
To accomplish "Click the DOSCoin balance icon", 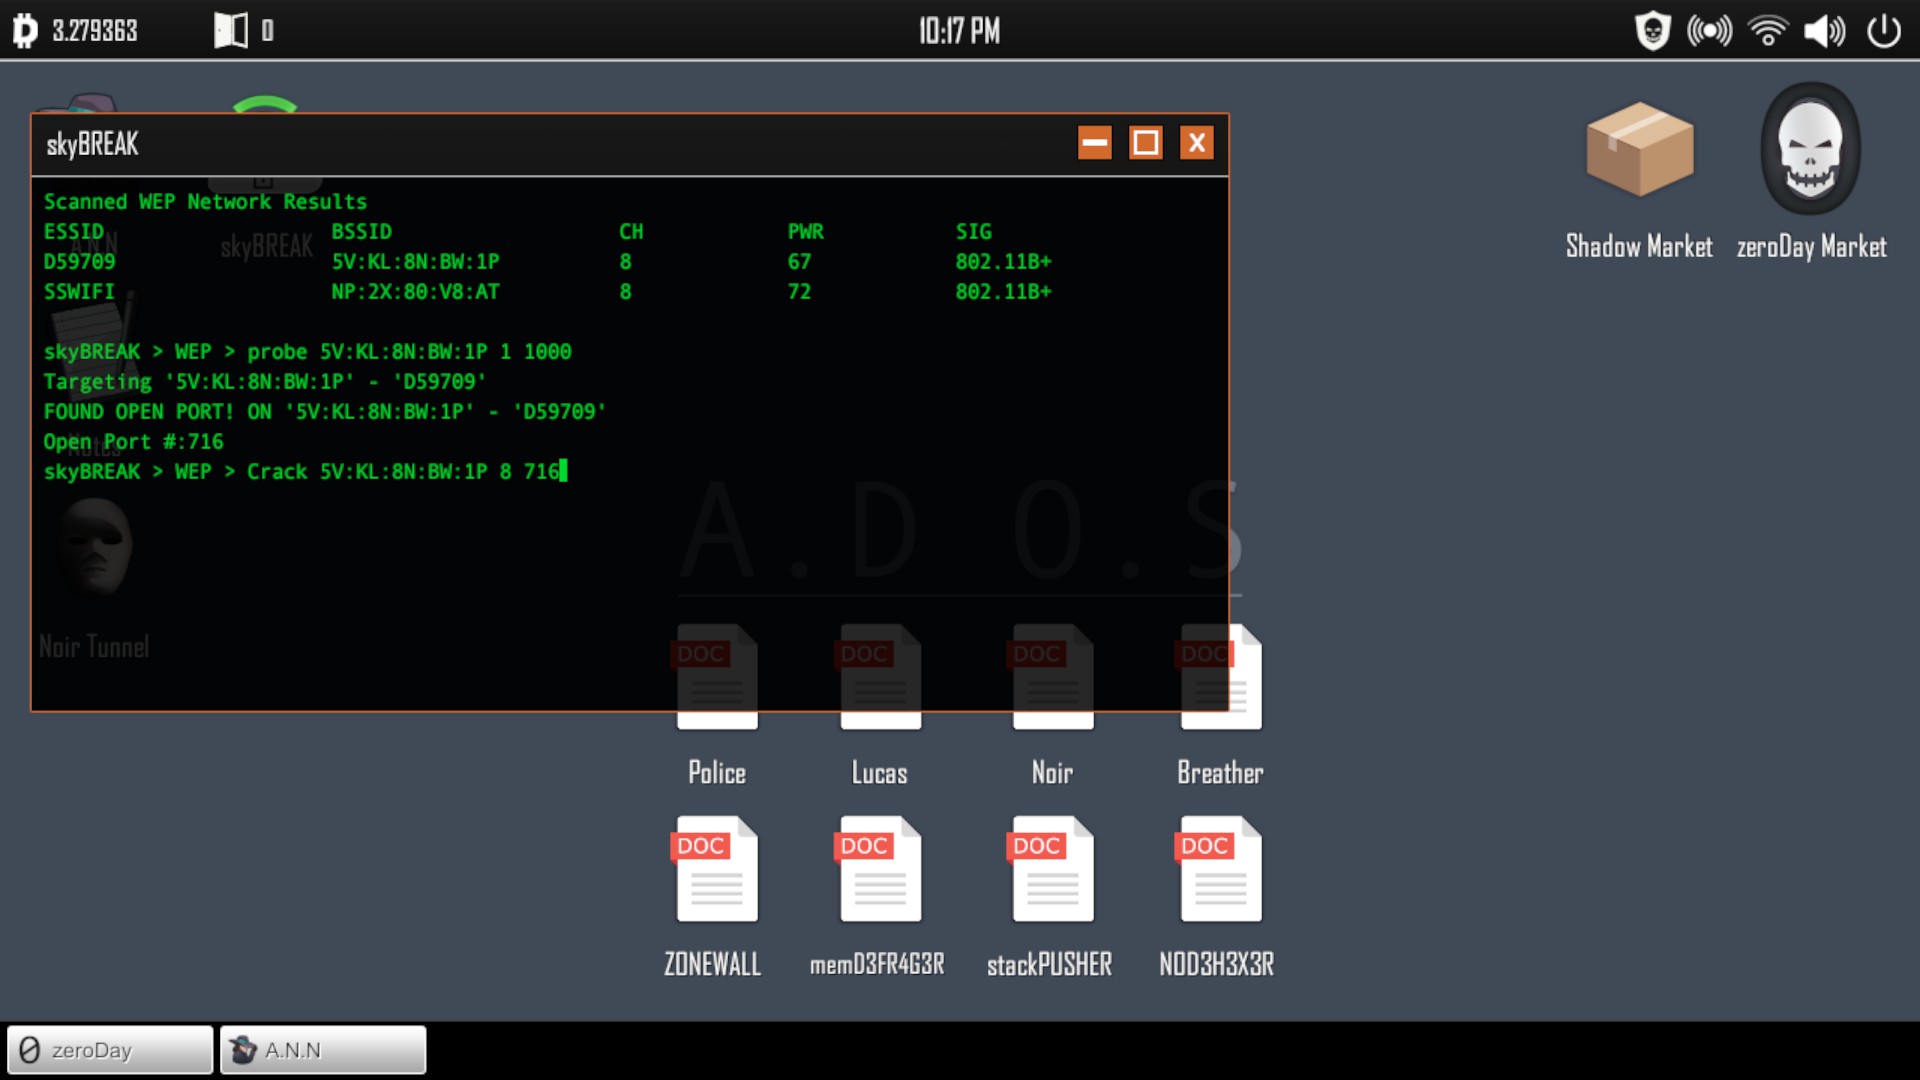I will [x=25, y=31].
